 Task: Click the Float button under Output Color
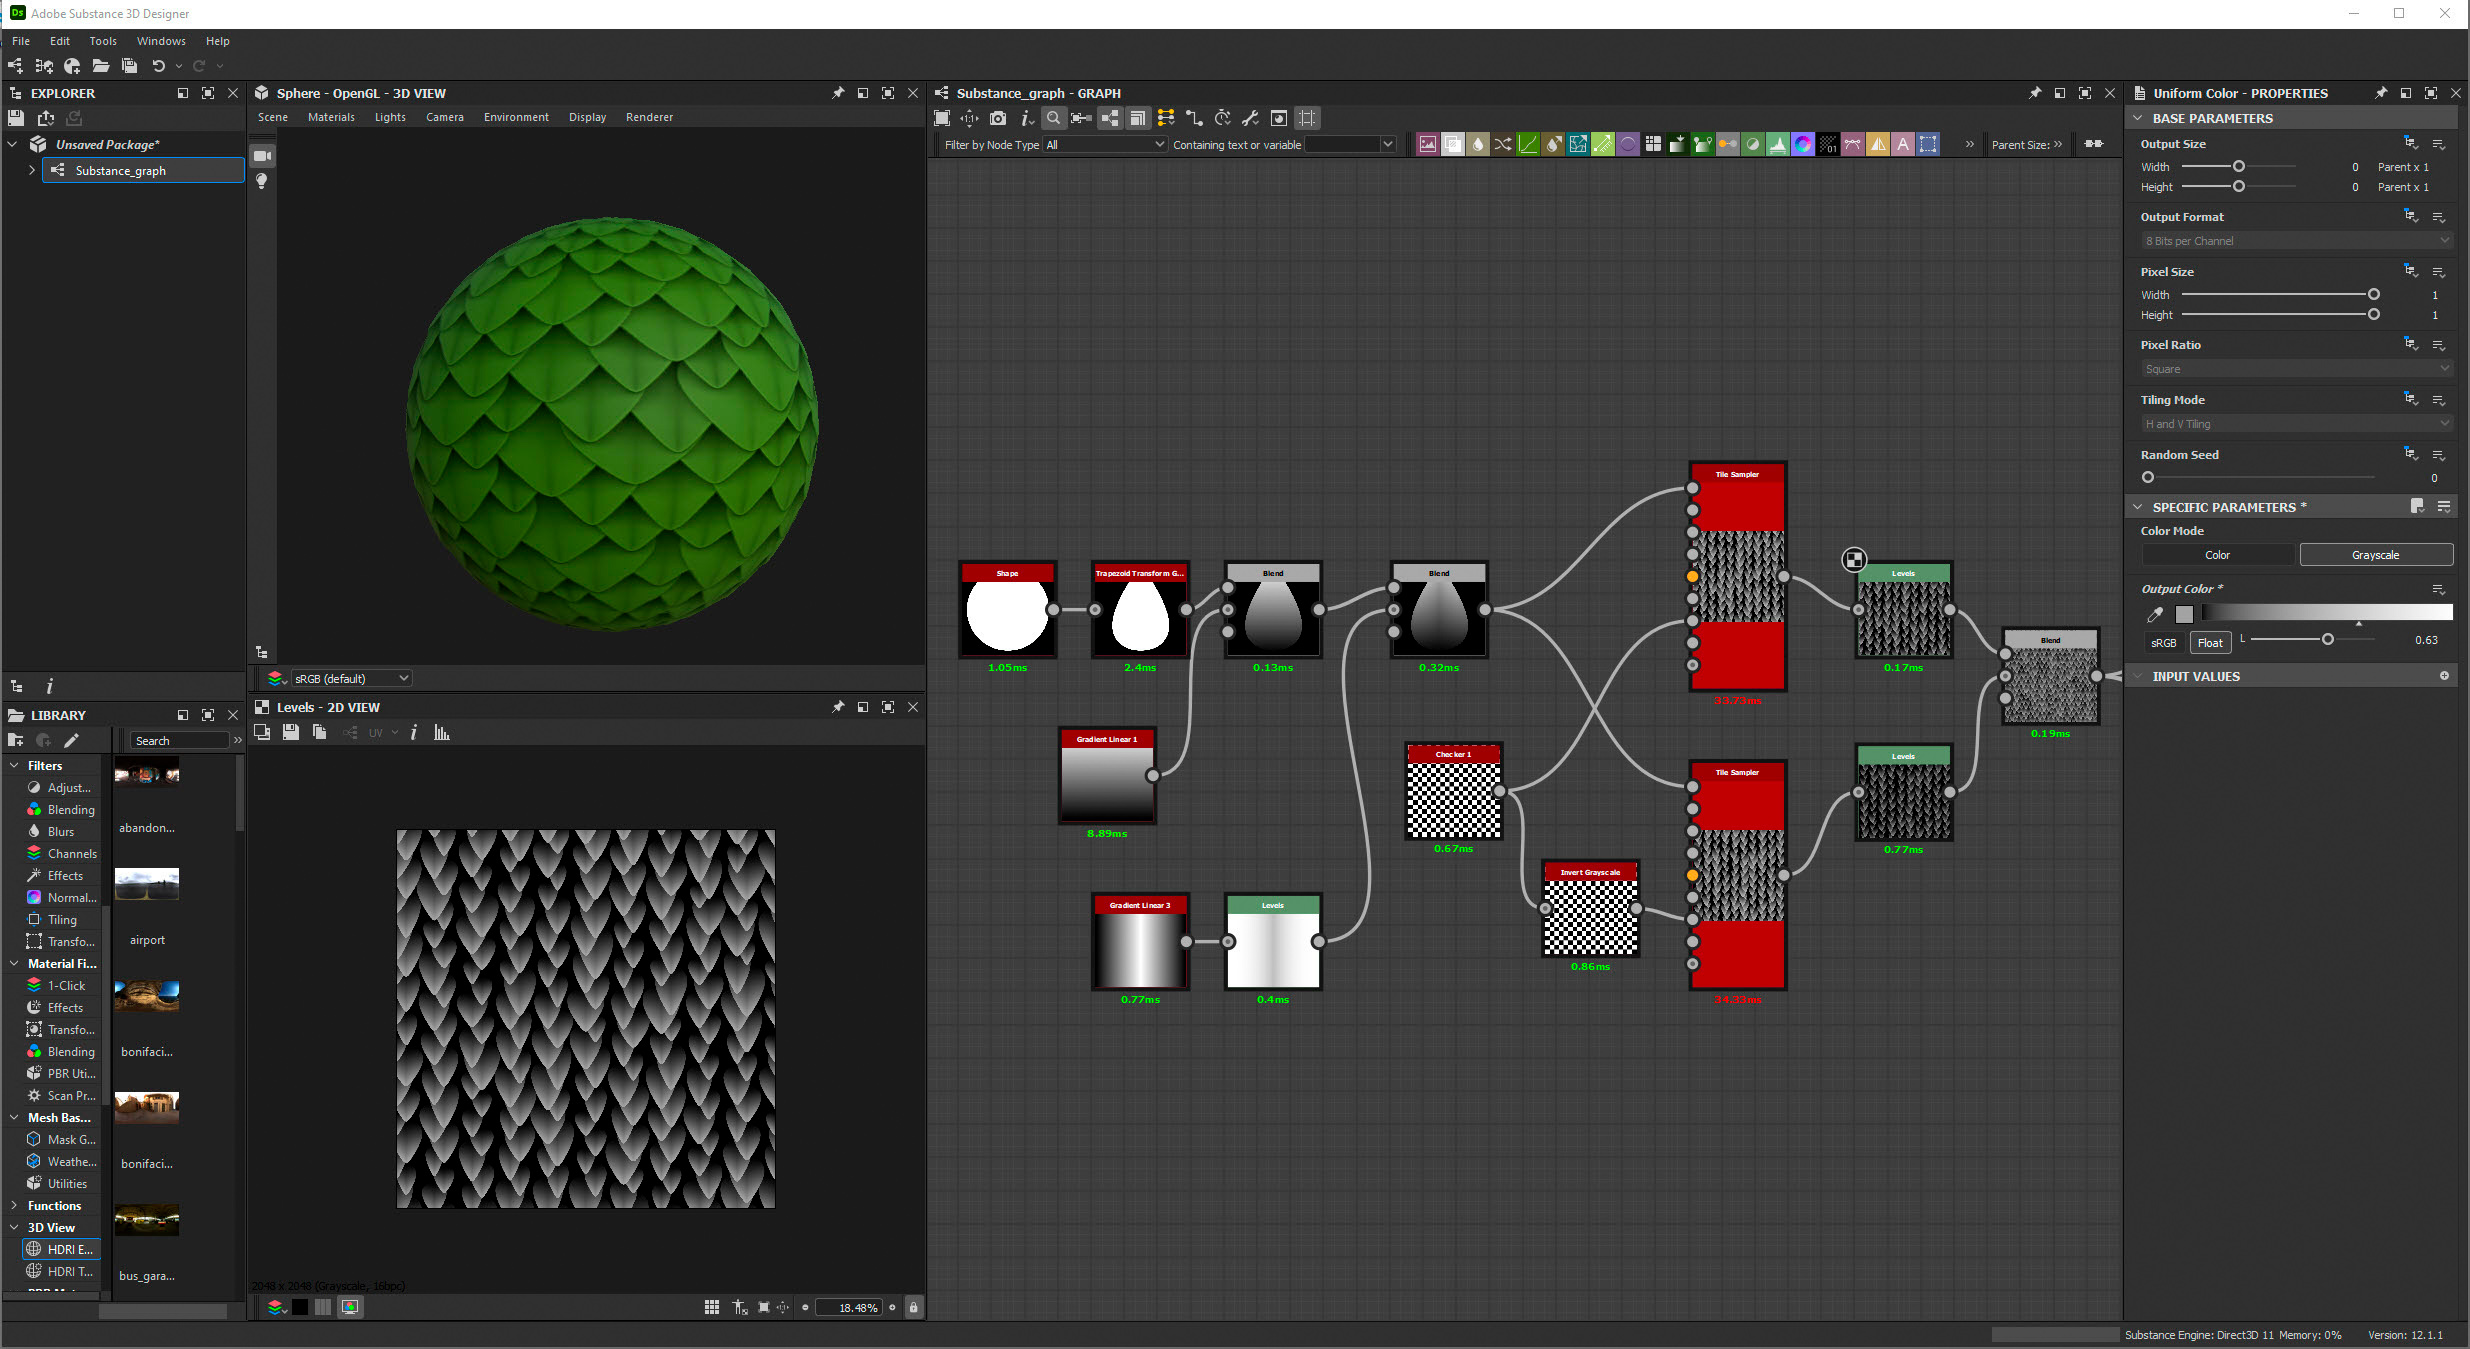pos(2210,642)
